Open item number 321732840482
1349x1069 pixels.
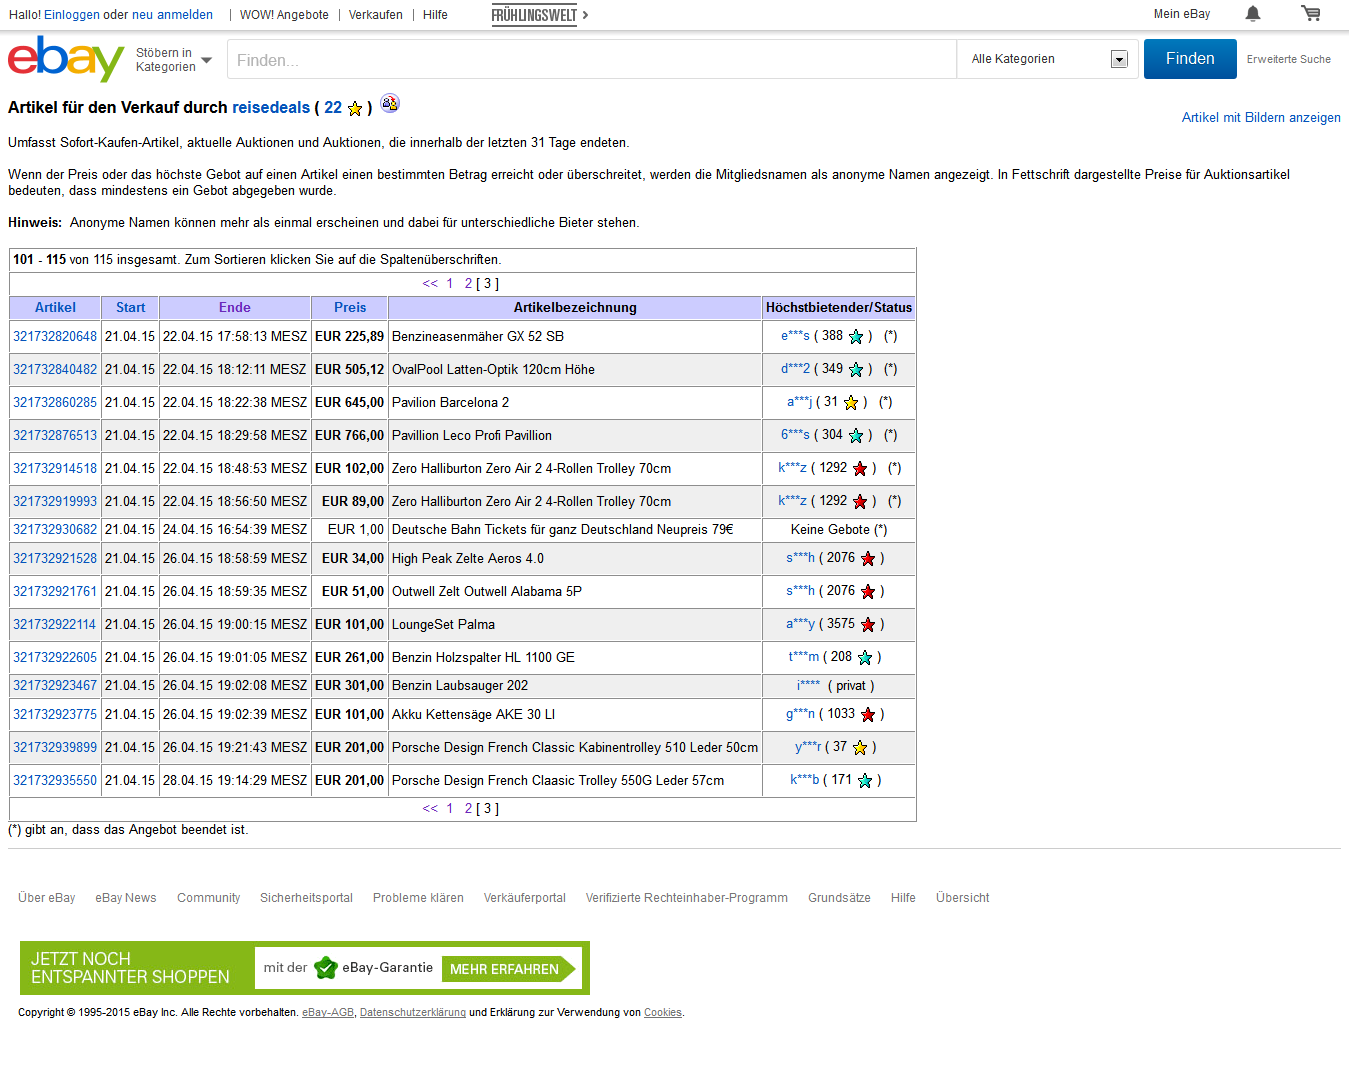pos(55,369)
